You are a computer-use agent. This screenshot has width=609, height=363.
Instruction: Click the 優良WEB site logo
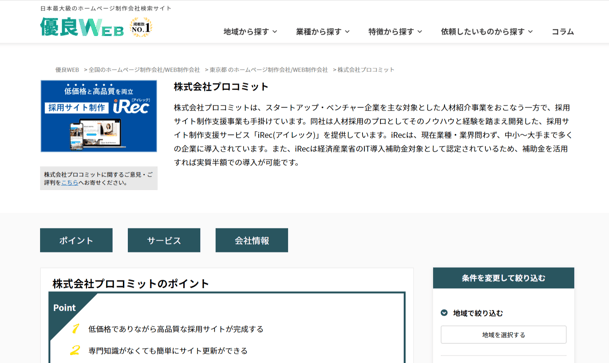pyautogui.click(x=82, y=27)
